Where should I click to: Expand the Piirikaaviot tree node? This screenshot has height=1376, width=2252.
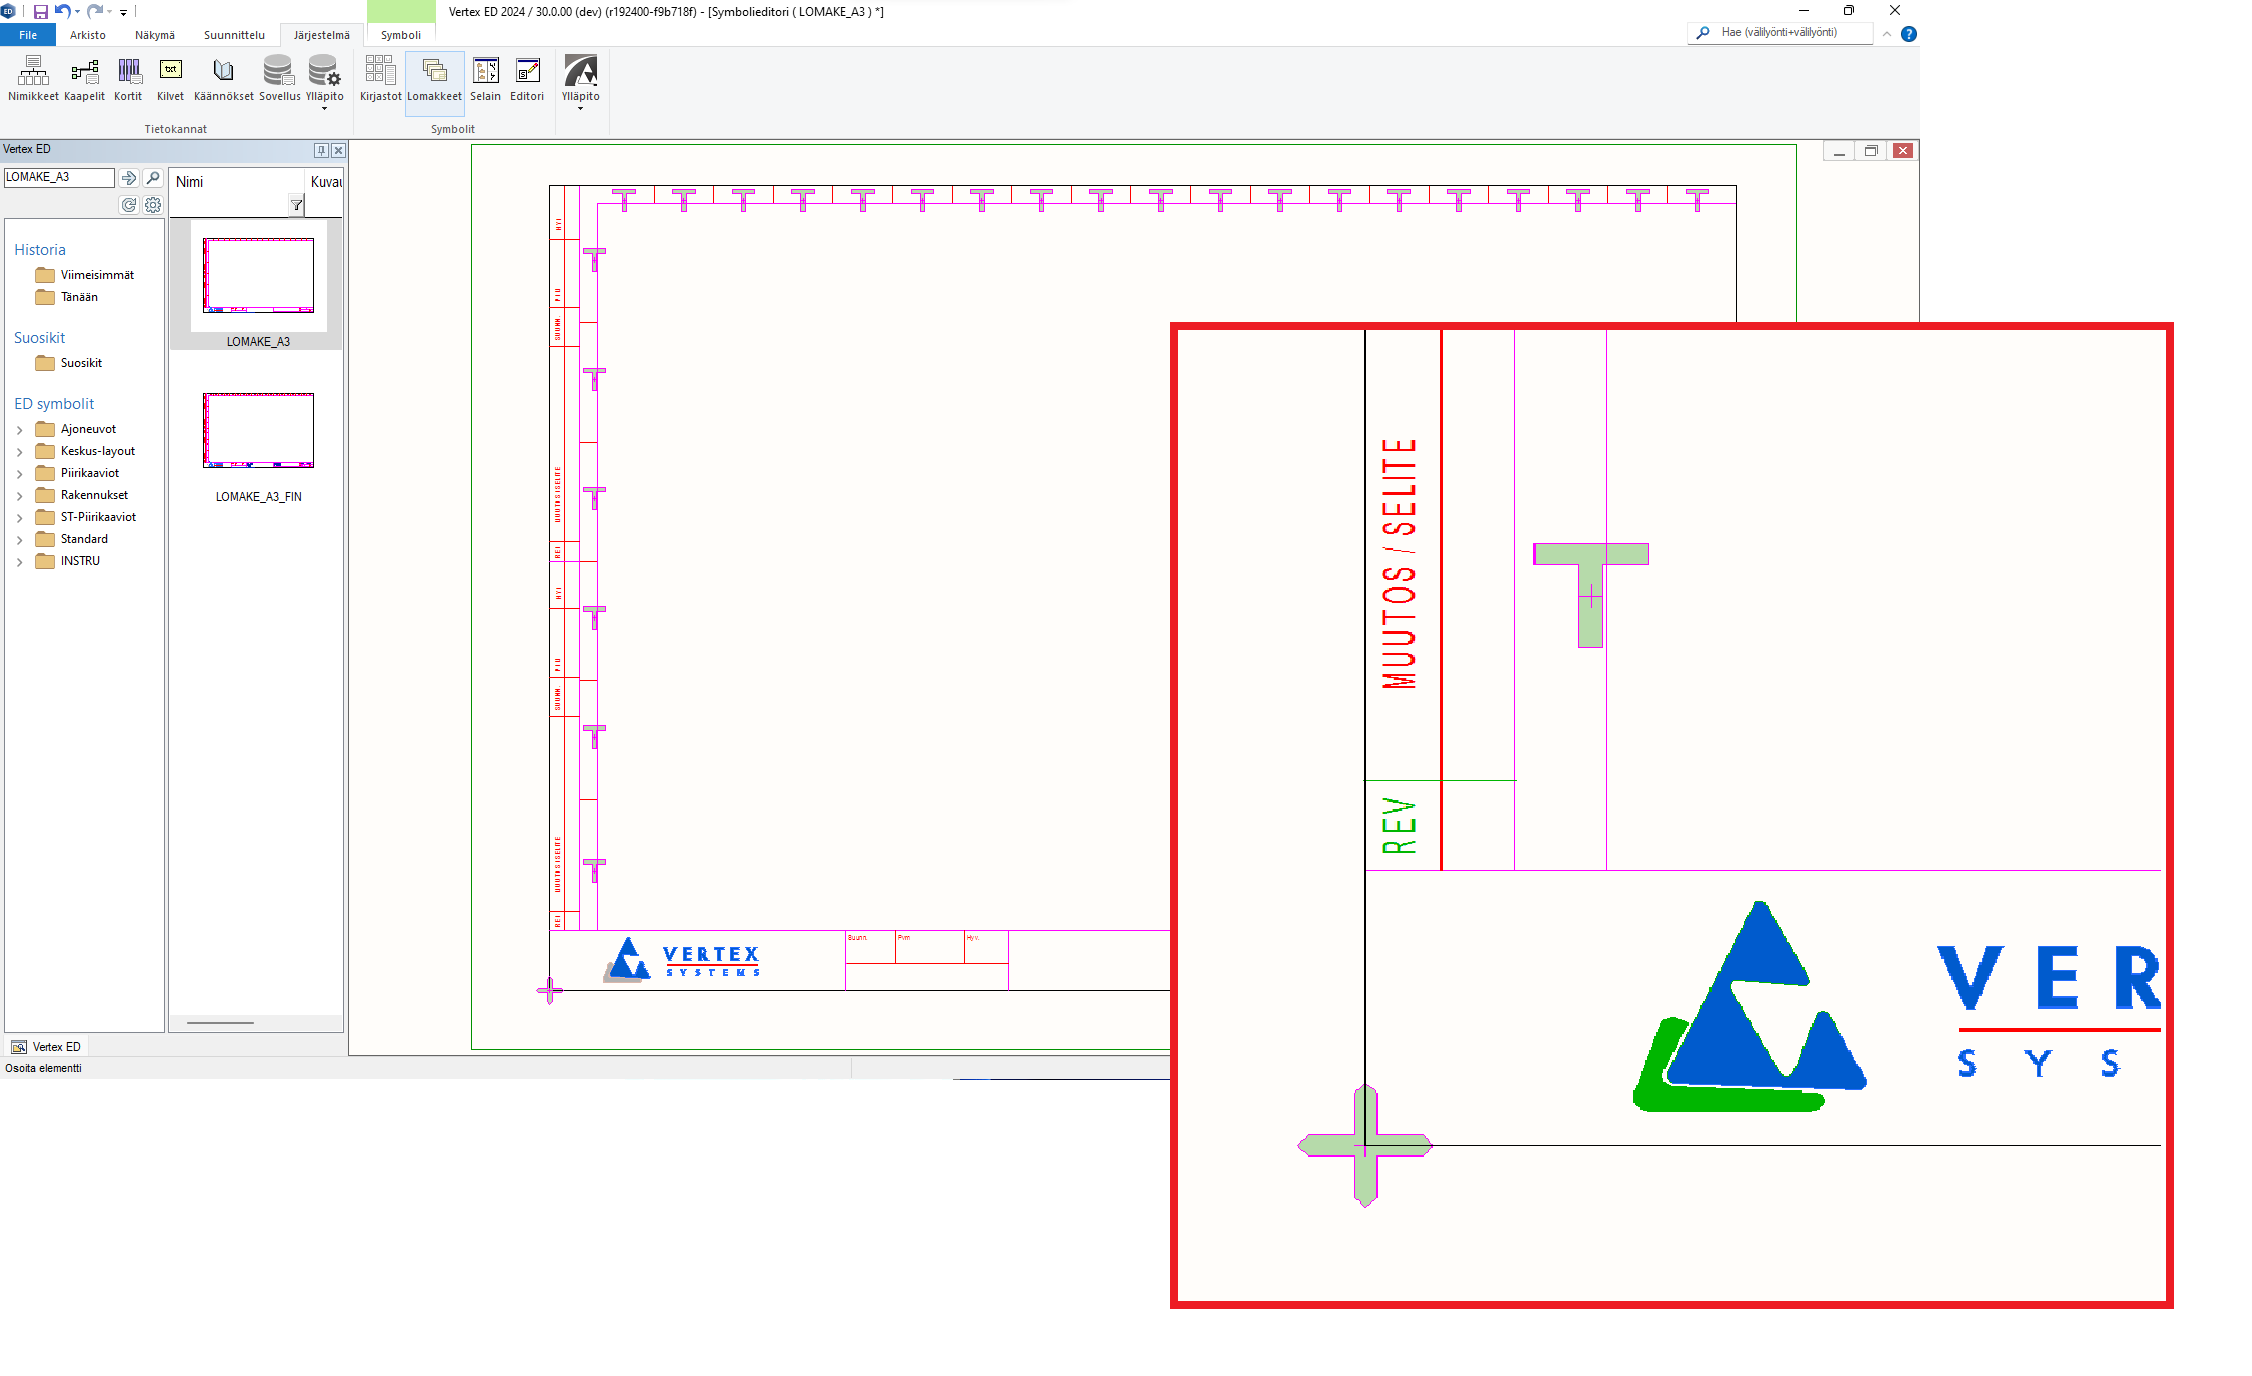pyautogui.click(x=19, y=474)
